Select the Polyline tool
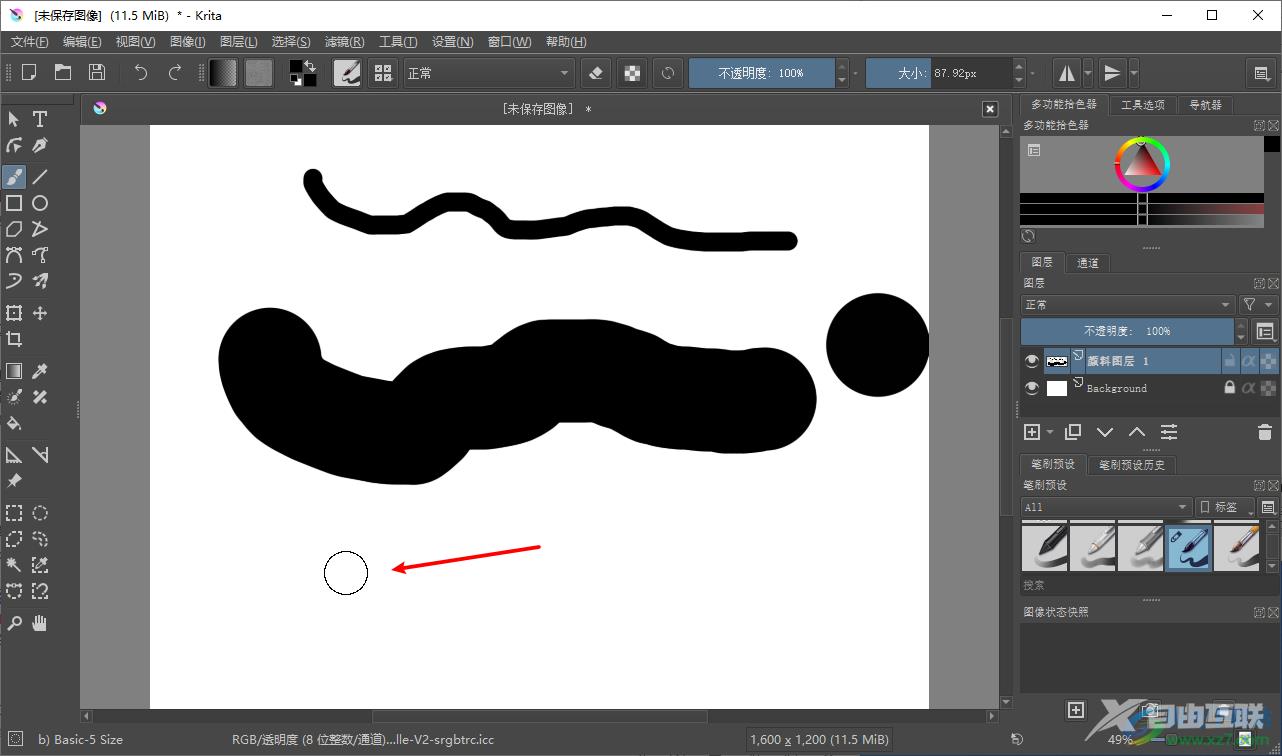This screenshot has height=756, width=1282. click(x=40, y=229)
